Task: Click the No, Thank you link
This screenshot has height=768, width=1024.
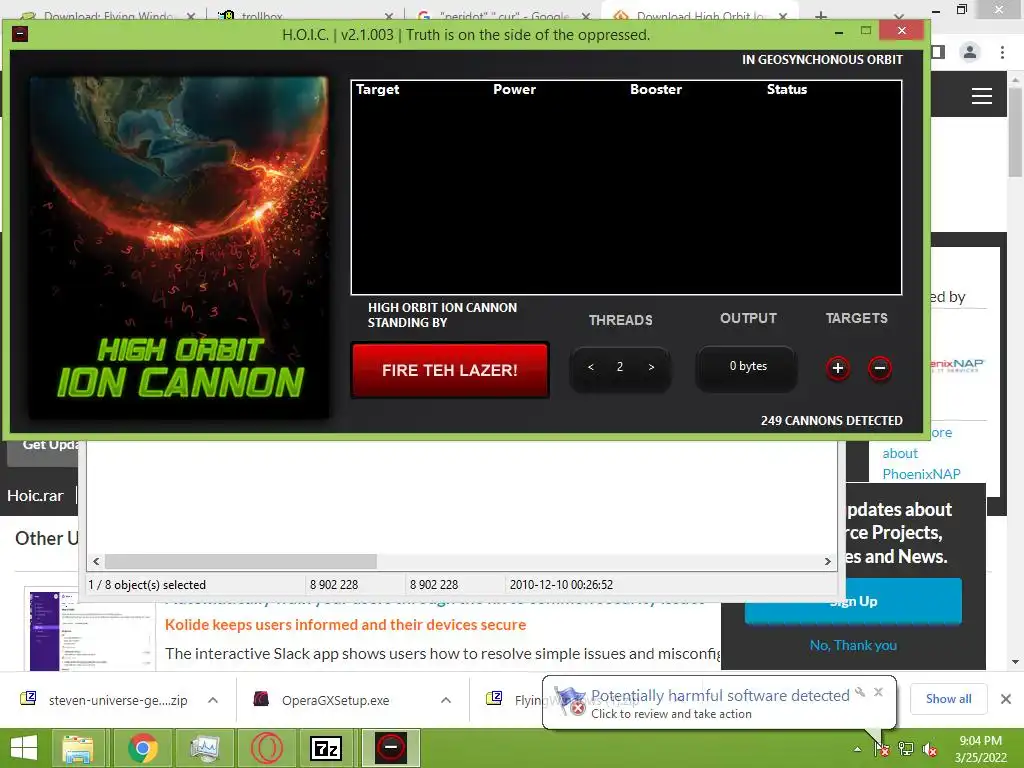Action: click(853, 645)
